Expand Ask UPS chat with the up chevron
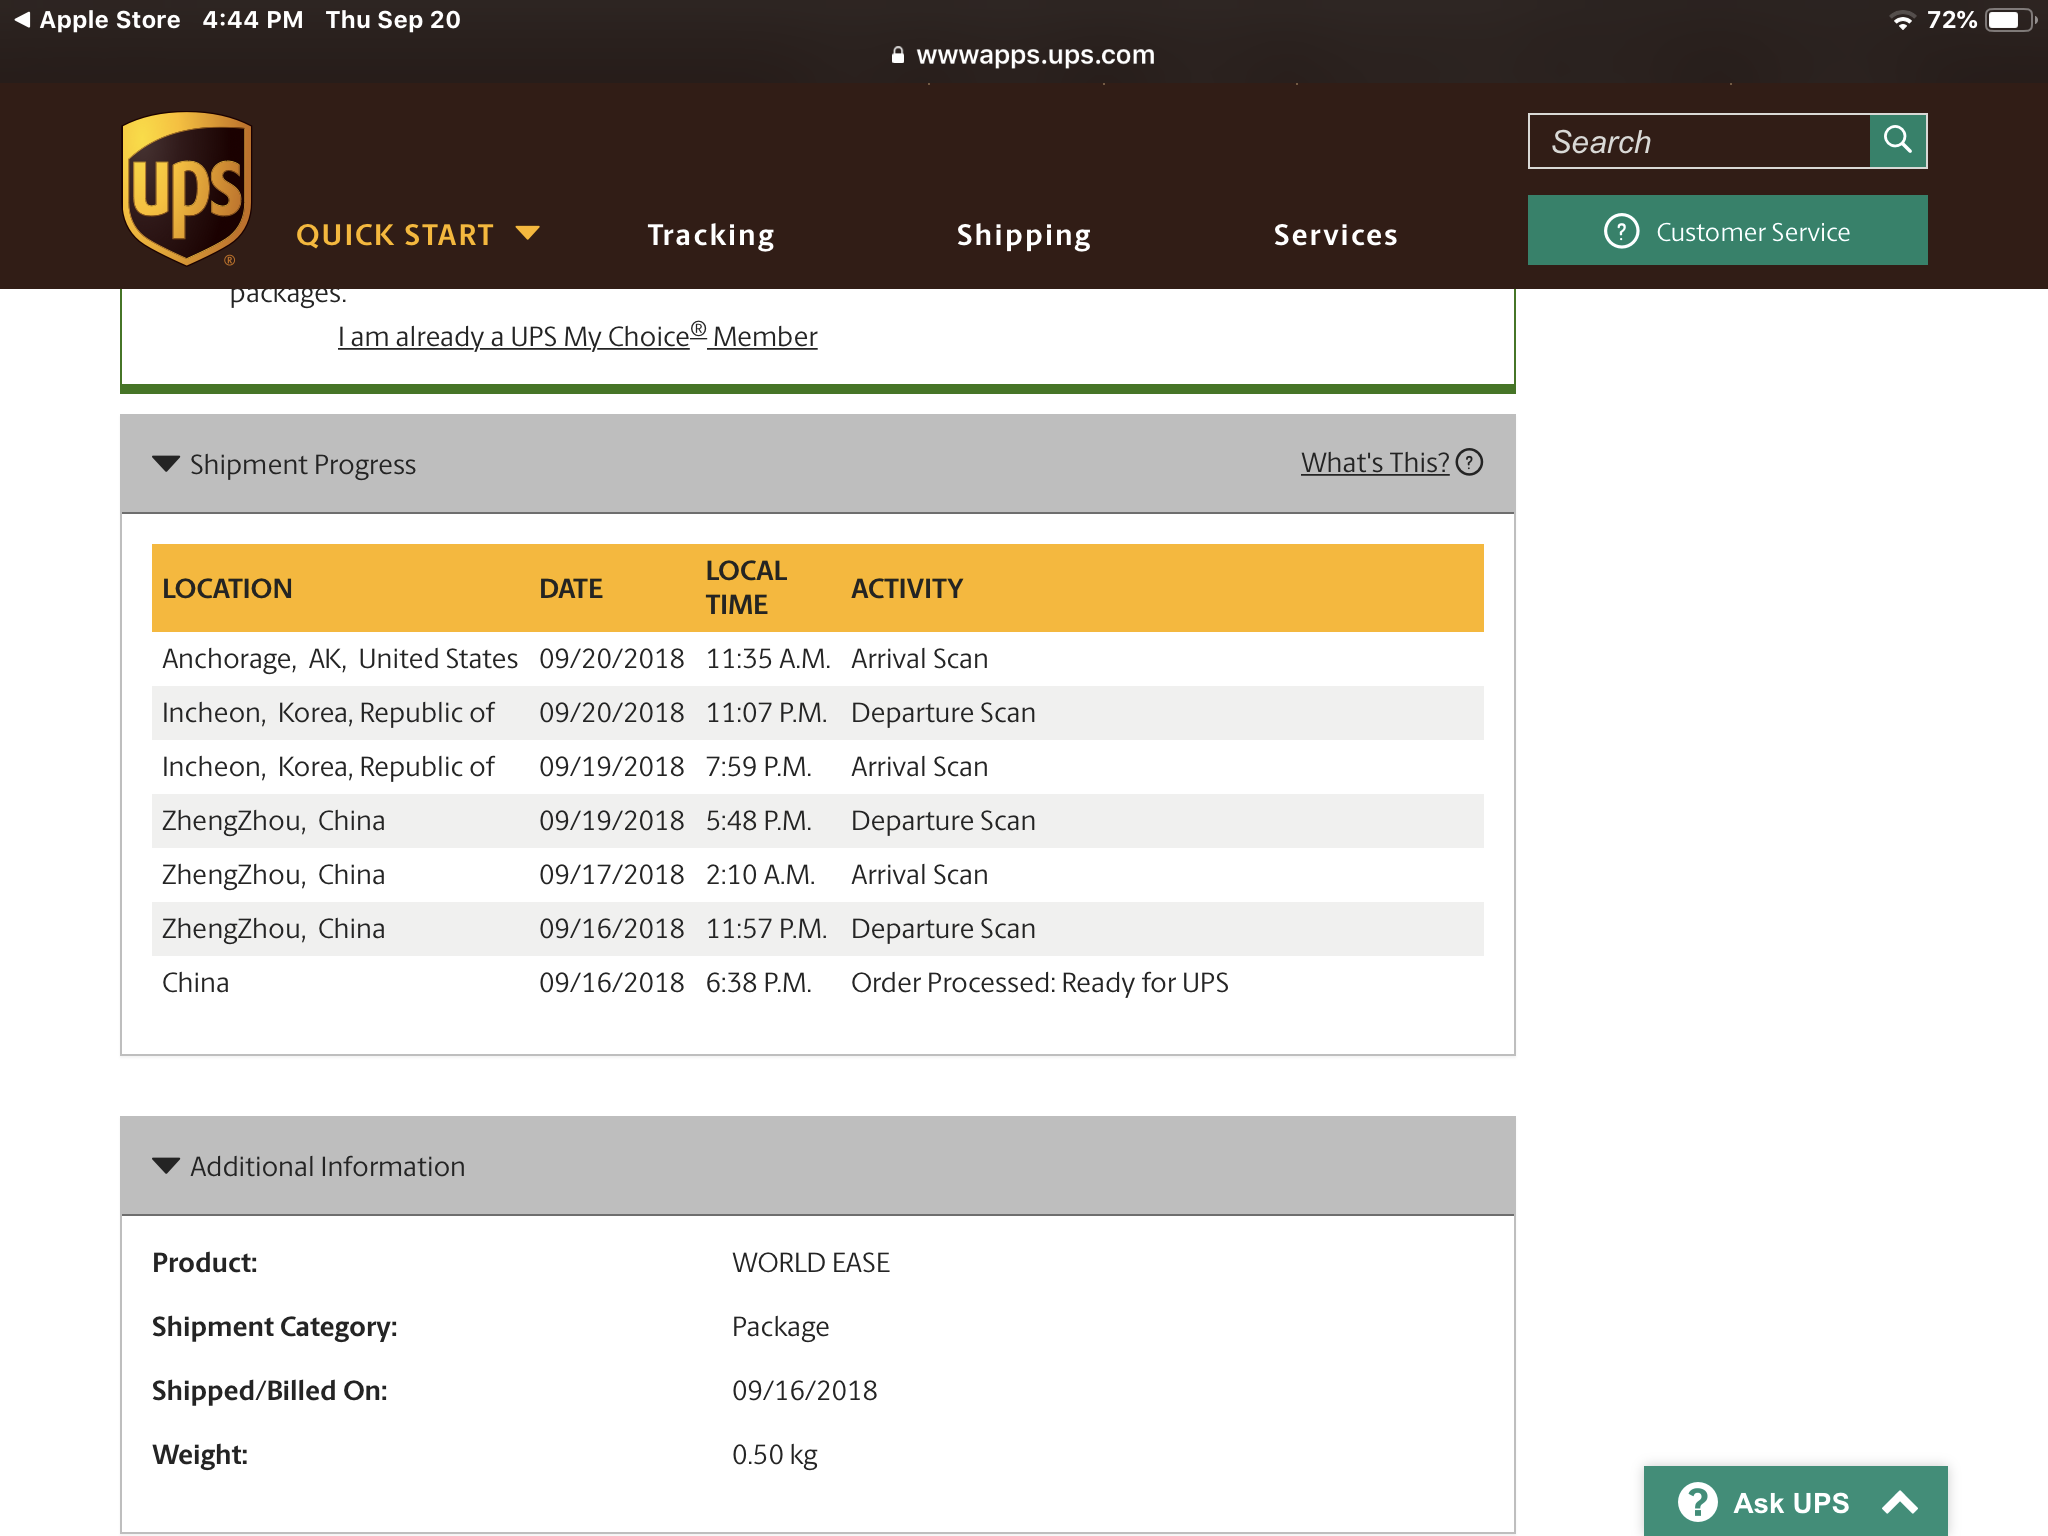The width and height of the screenshot is (2048, 1536). point(1899,1501)
